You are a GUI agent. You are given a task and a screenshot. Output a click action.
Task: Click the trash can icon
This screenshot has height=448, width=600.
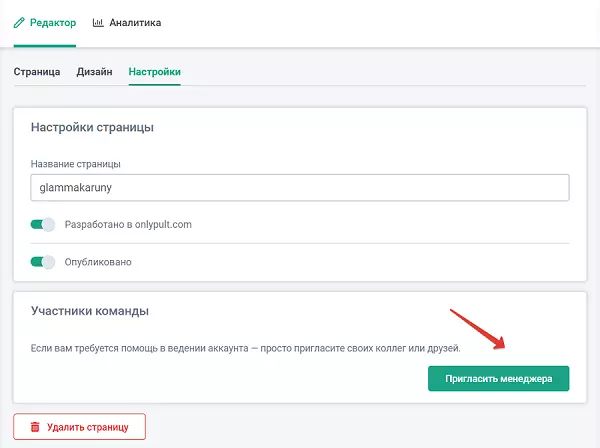[35, 427]
